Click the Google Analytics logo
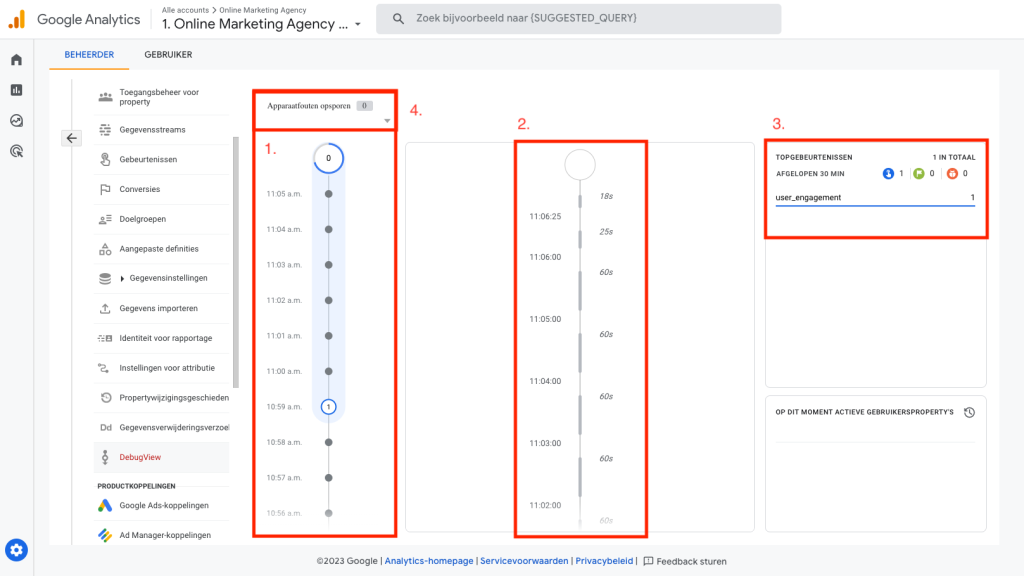1024x576 pixels. tap(17, 19)
